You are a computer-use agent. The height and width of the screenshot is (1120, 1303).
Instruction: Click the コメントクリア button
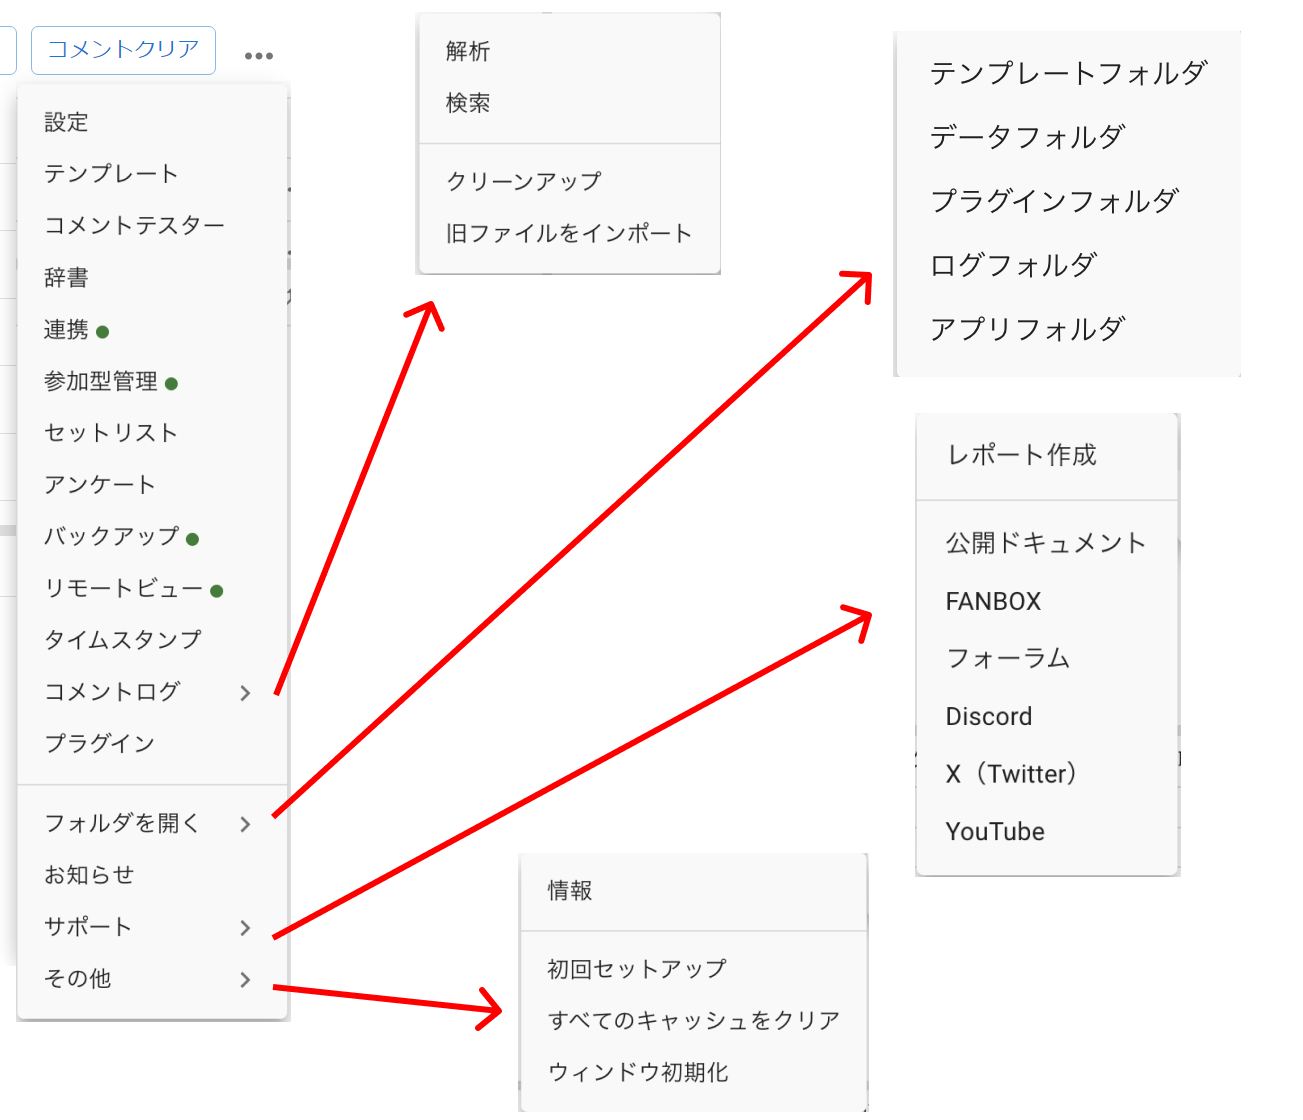pyautogui.click(x=123, y=50)
